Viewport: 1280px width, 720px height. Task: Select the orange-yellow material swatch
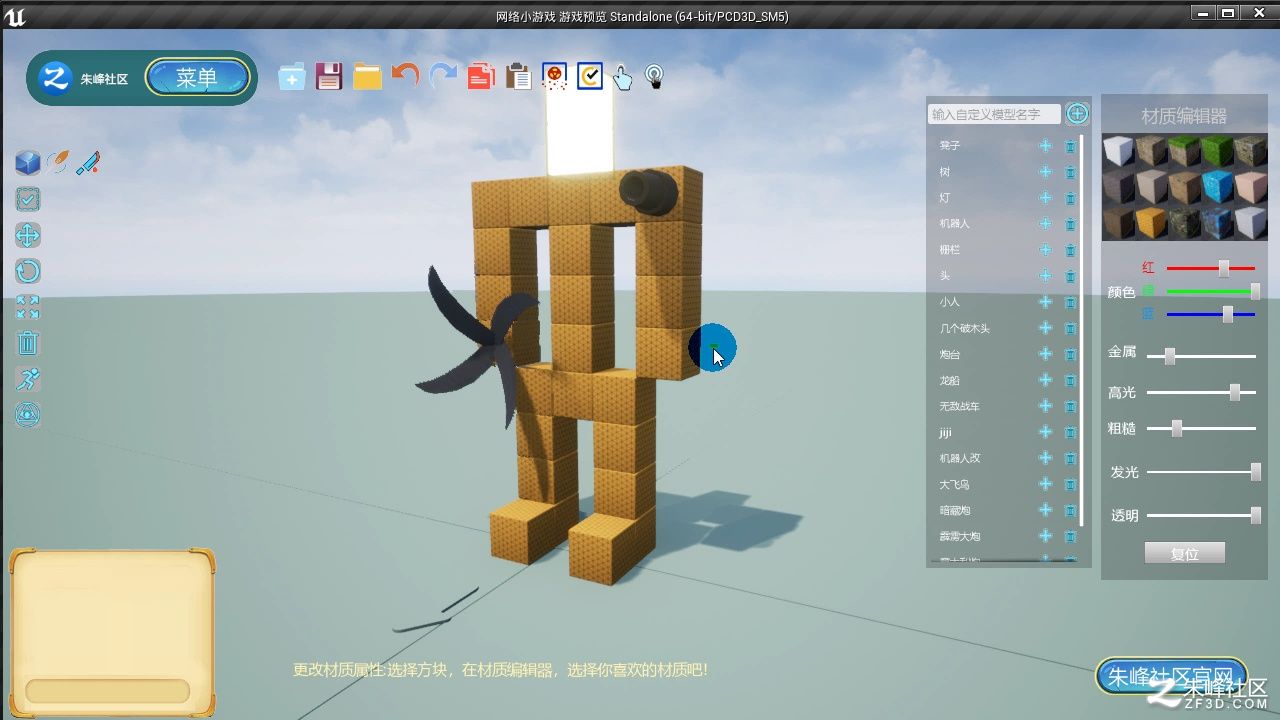pyautogui.click(x=1152, y=221)
